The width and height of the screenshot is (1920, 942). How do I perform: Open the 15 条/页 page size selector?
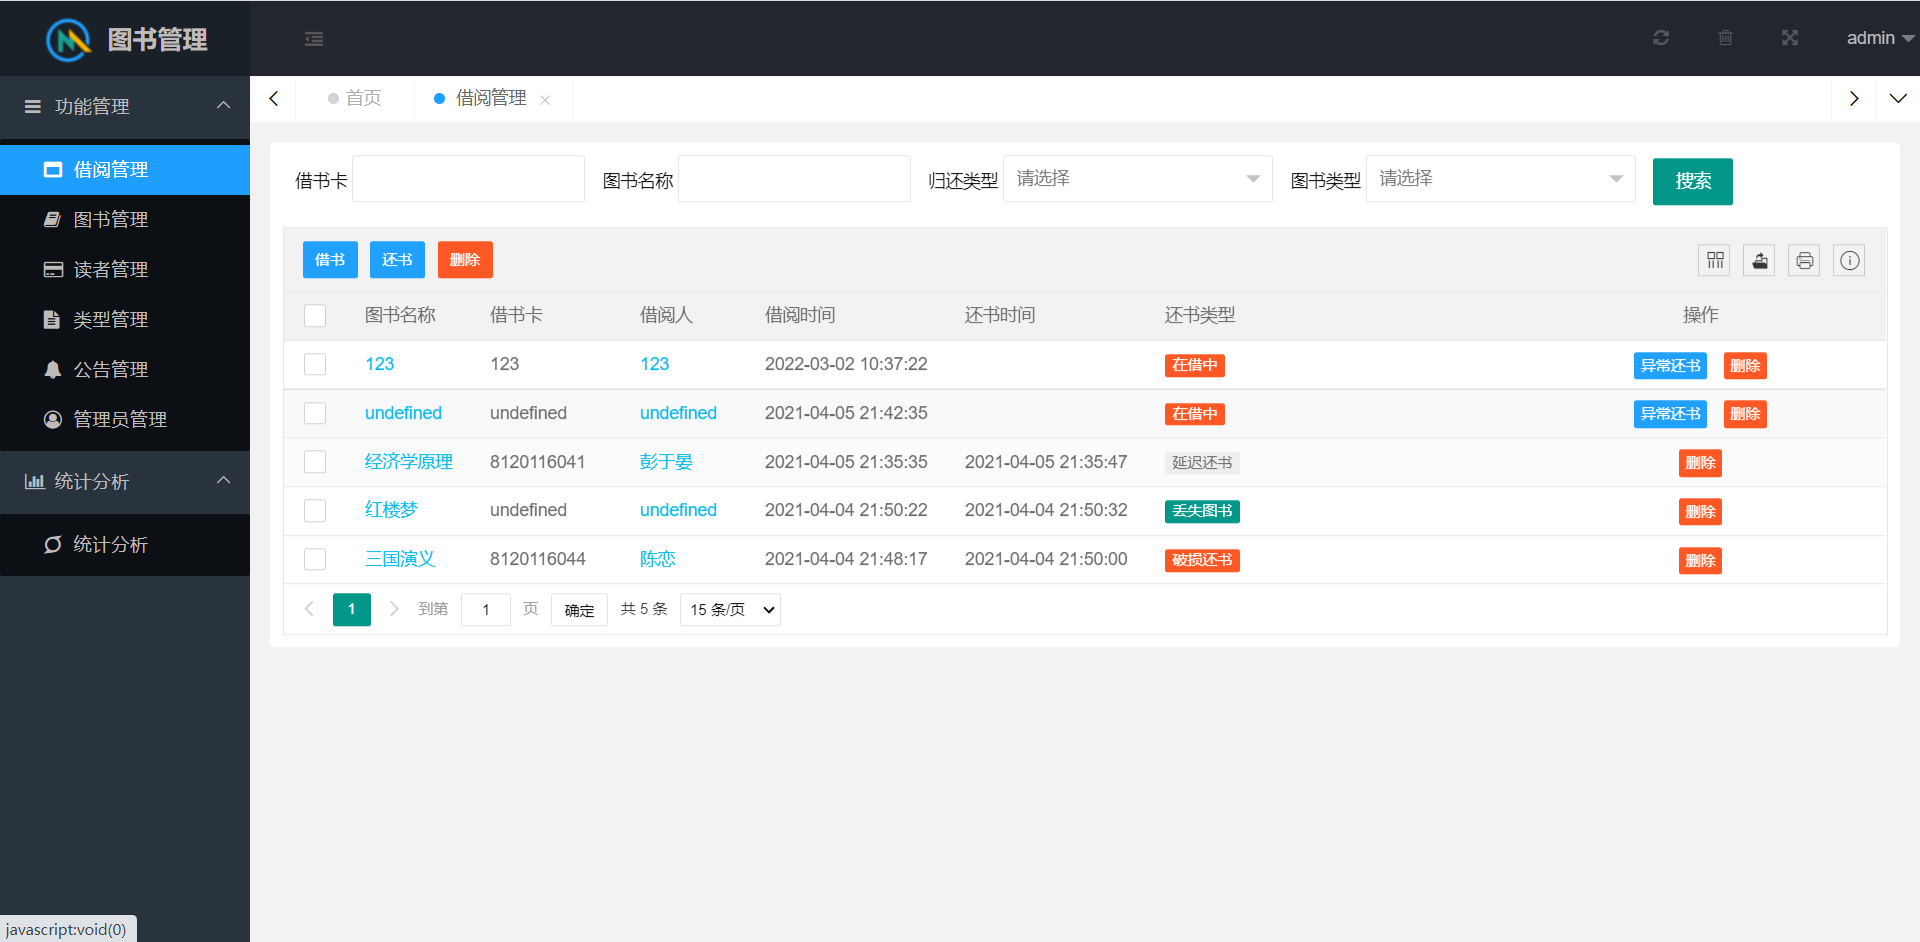[x=730, y=610]
